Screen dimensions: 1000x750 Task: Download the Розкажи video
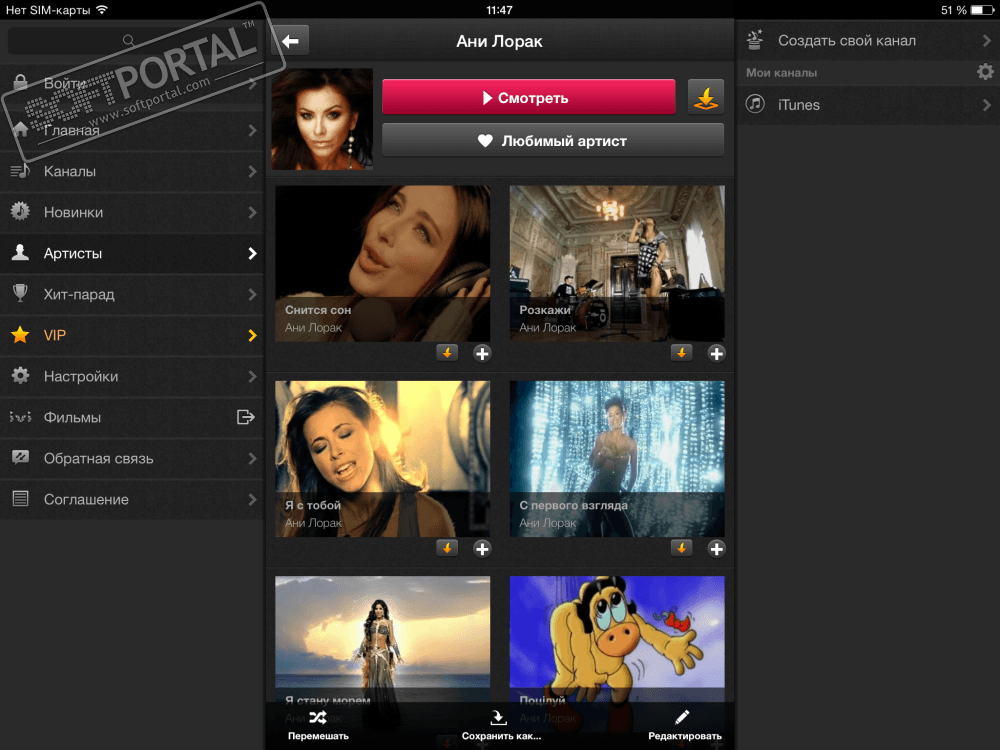[x=681, y=353]
